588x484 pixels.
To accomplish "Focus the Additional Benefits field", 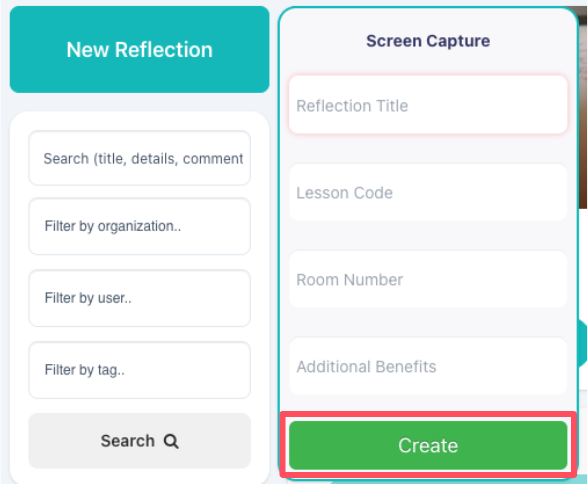I will click(428, 366).
